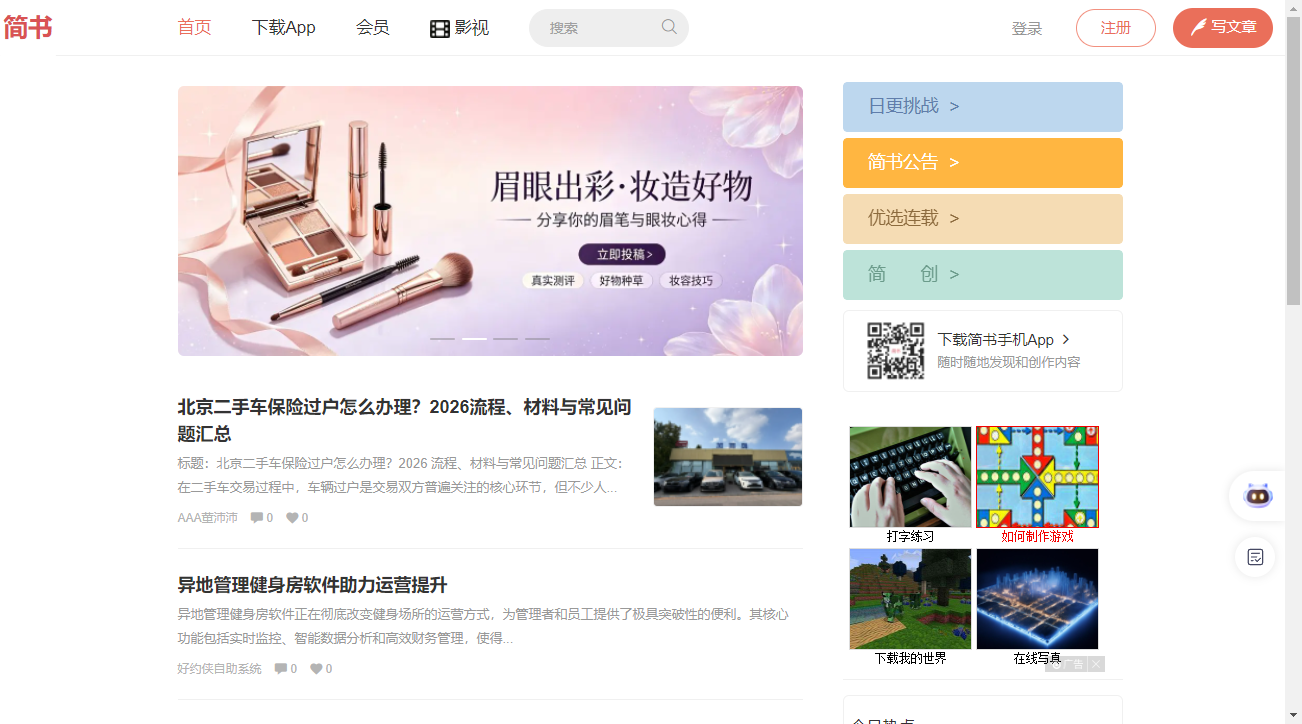Click the 下载我的世界 ad thumbnail
Screen dimensions: 1302x724
[911, 599]
